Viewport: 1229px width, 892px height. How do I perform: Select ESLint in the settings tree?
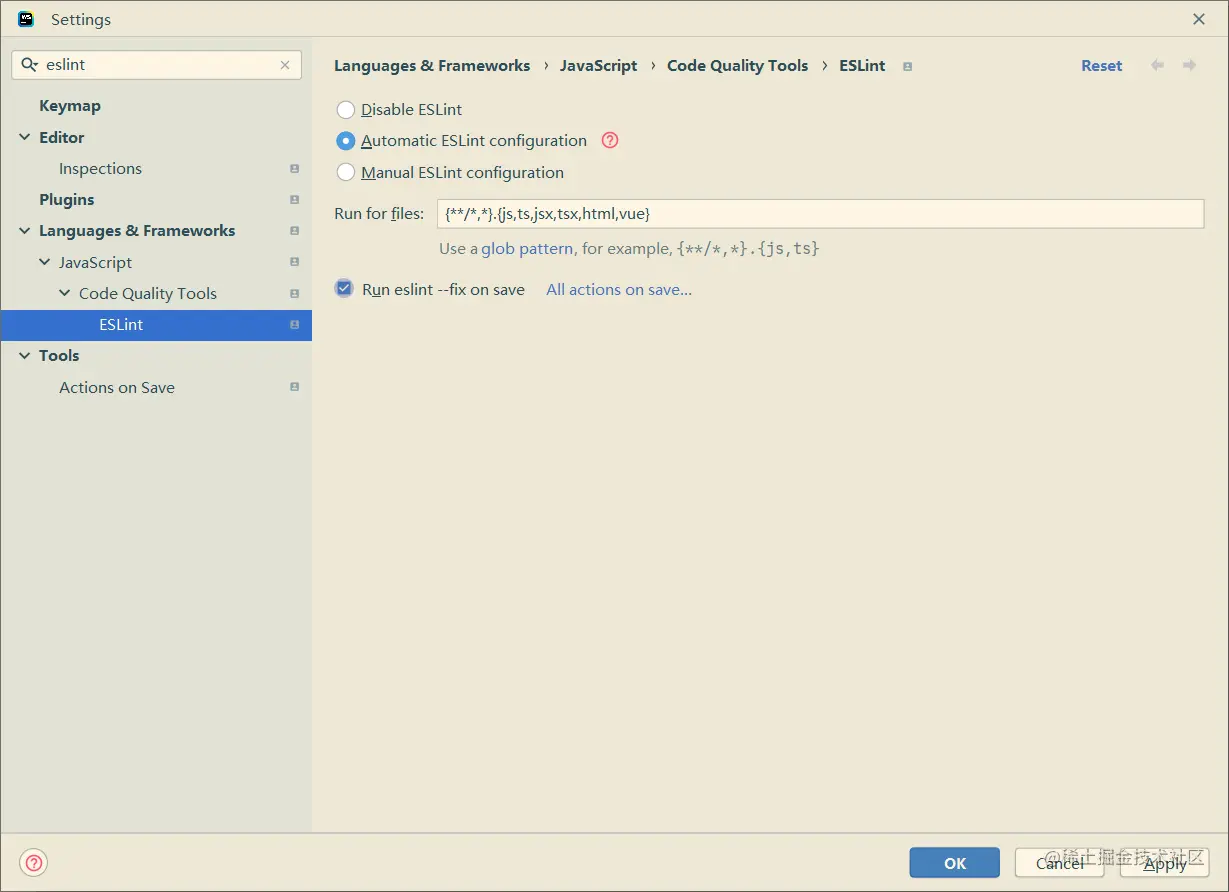click(156, 325)
